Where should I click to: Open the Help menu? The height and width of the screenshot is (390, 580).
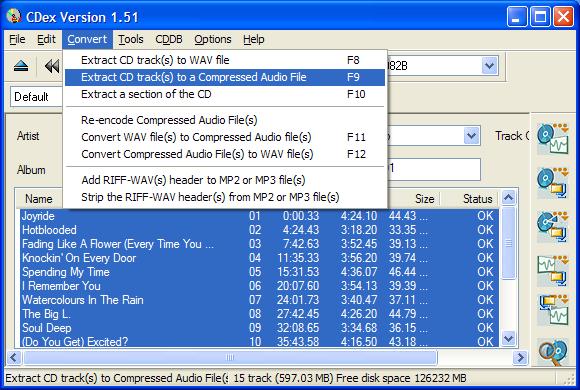click(x=254, y=39)
